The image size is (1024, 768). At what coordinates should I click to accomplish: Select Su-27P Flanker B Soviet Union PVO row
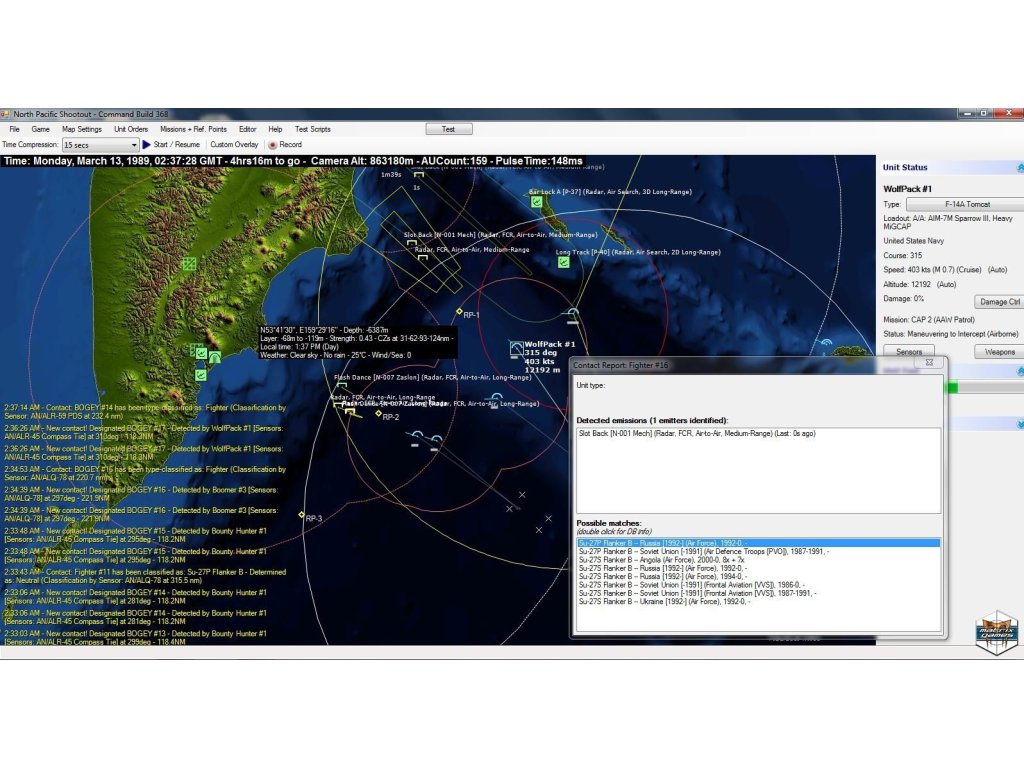click(x=758, y=551)
